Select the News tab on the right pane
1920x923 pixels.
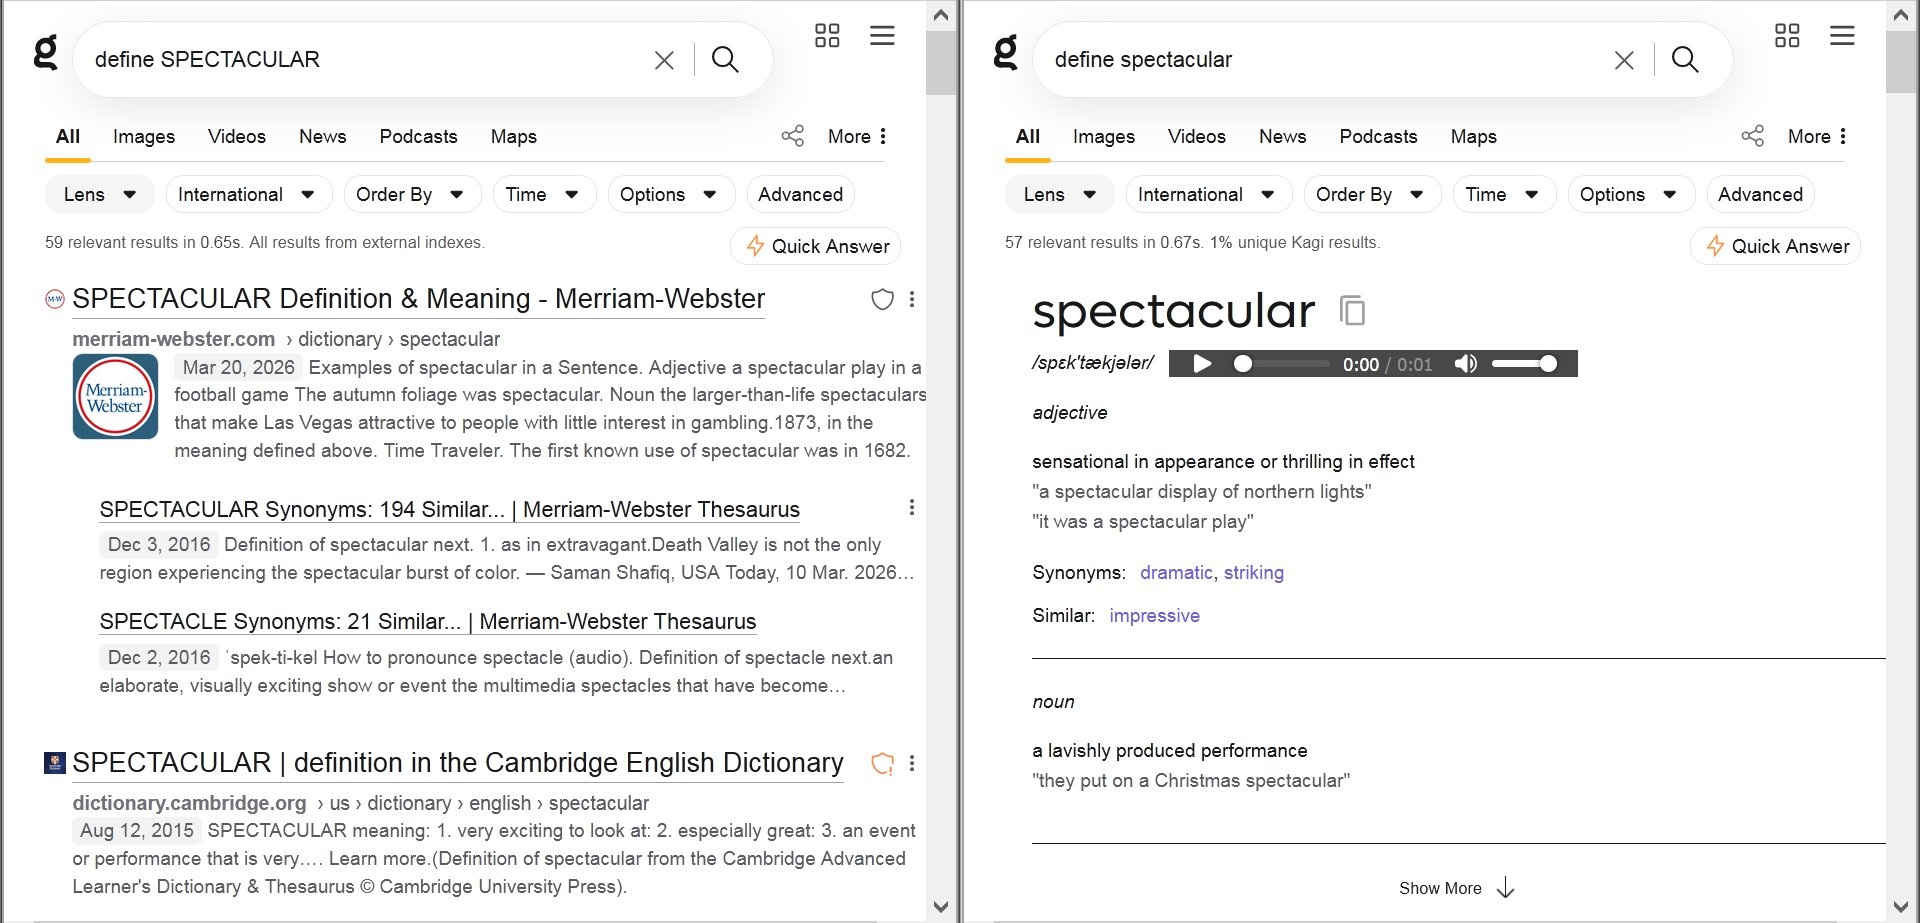pyautogui.click(x=1282, y=136)
